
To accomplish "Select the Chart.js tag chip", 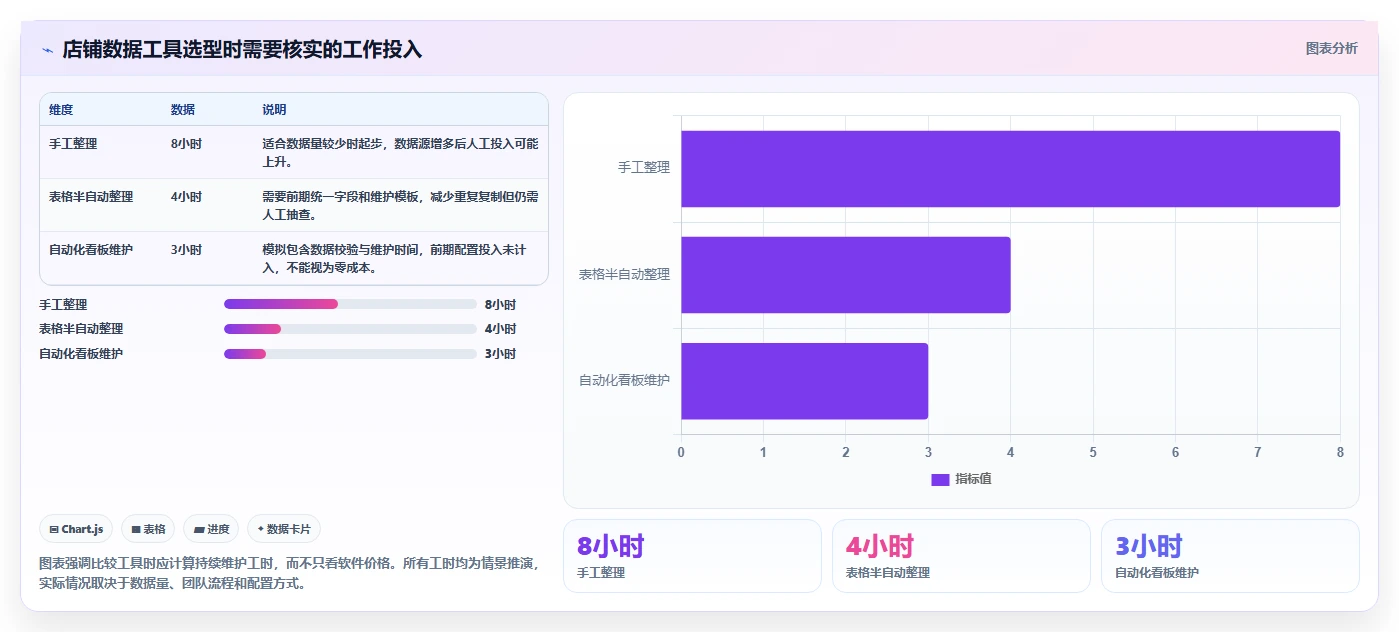I will click(x=76, y=529).
